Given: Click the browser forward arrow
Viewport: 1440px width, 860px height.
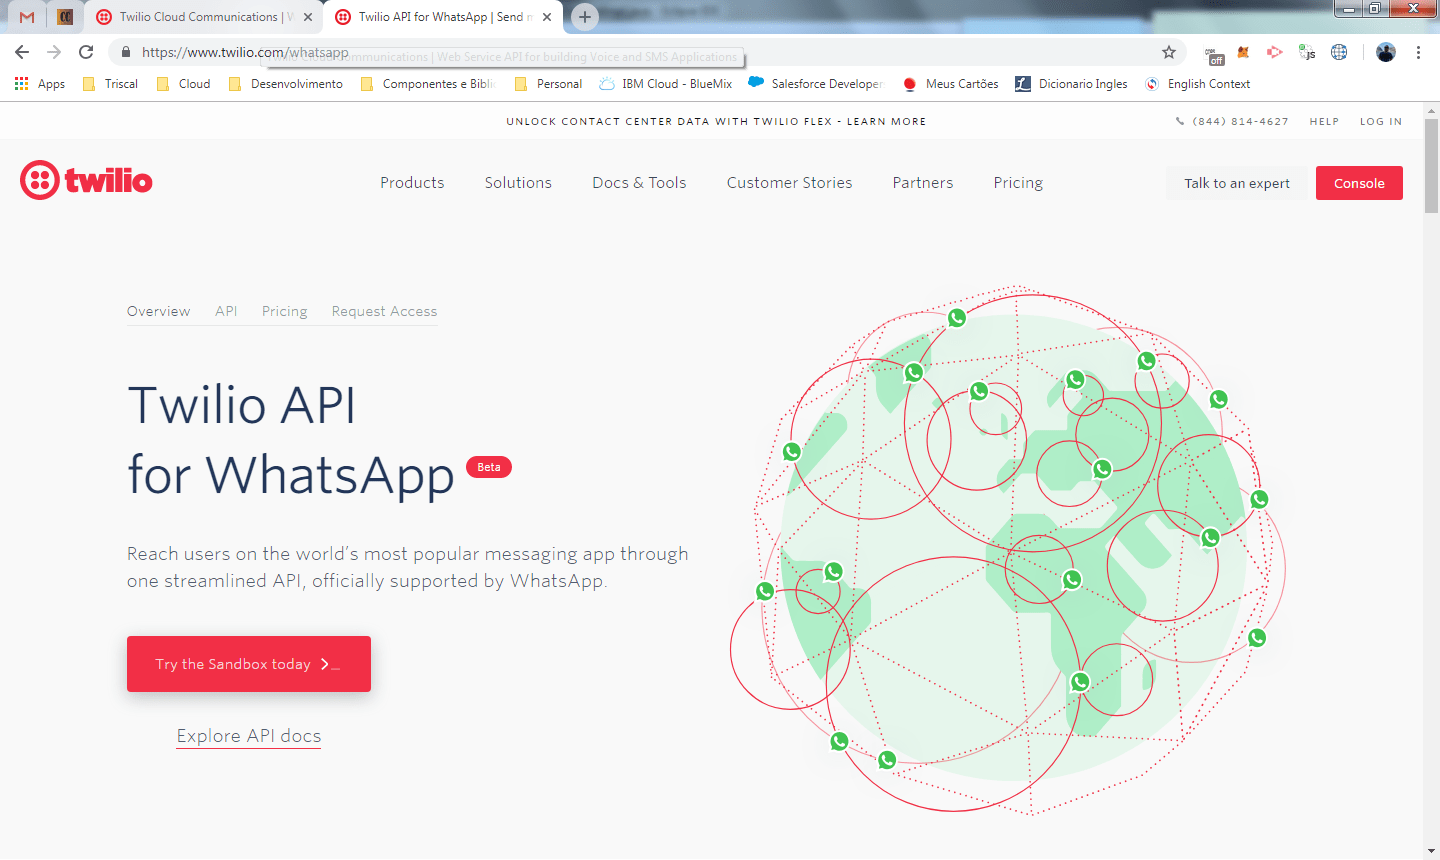Looking at the screenshot, I should (x=54, y=52).
